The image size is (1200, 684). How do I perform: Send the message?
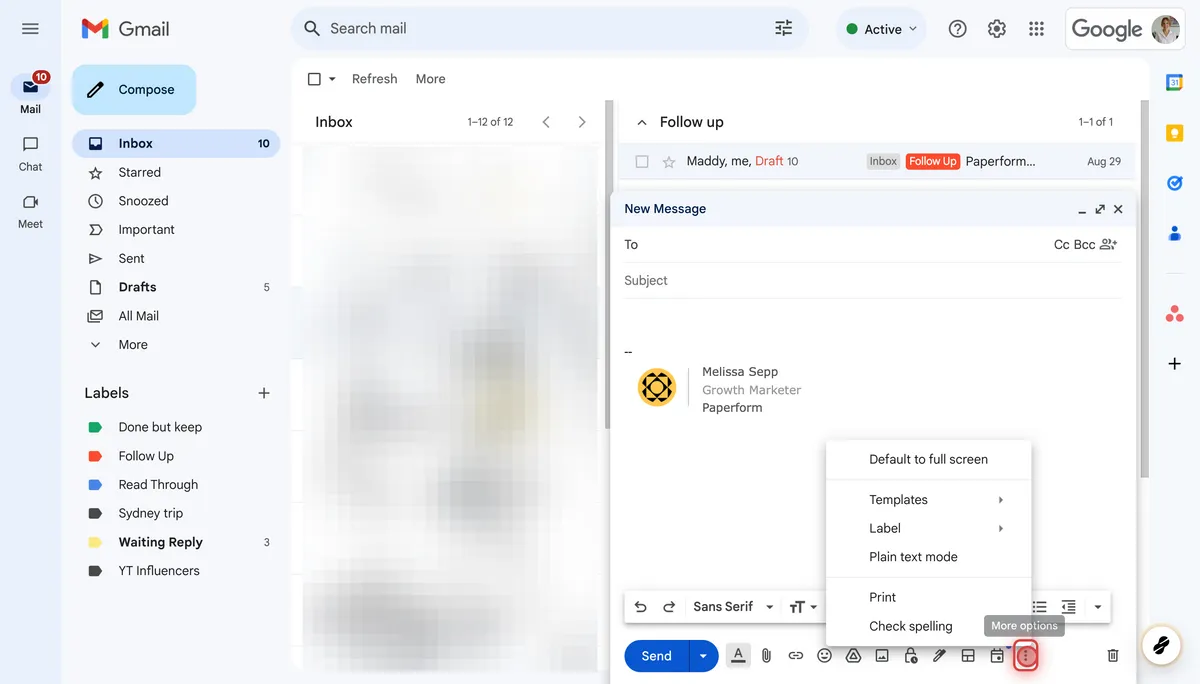coord(657,656)
